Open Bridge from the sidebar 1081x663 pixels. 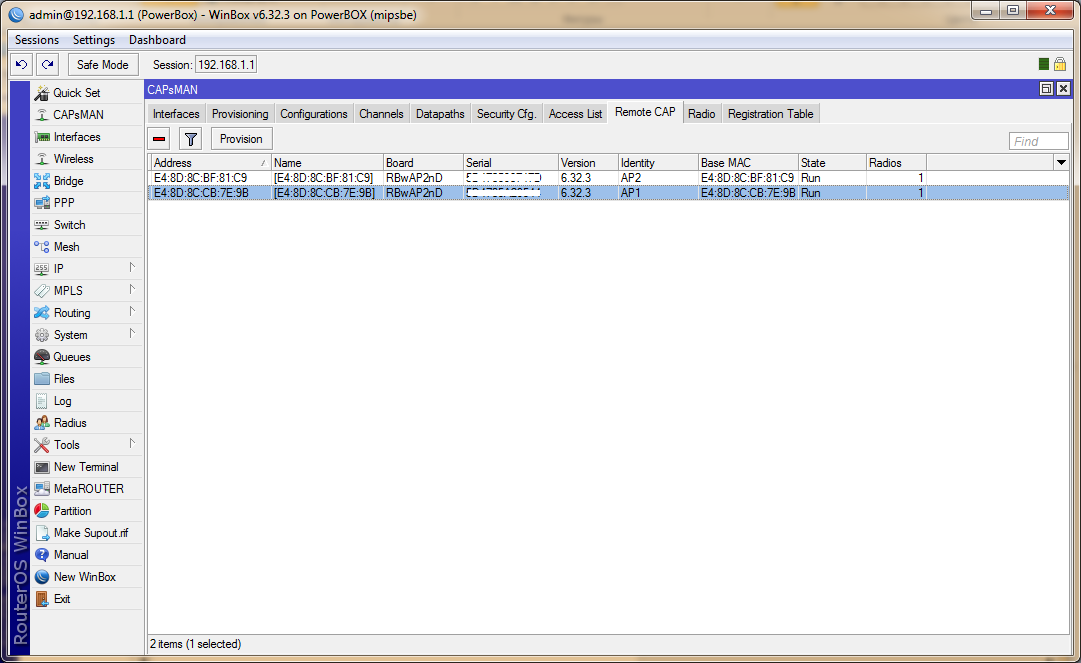click(68, 181)
